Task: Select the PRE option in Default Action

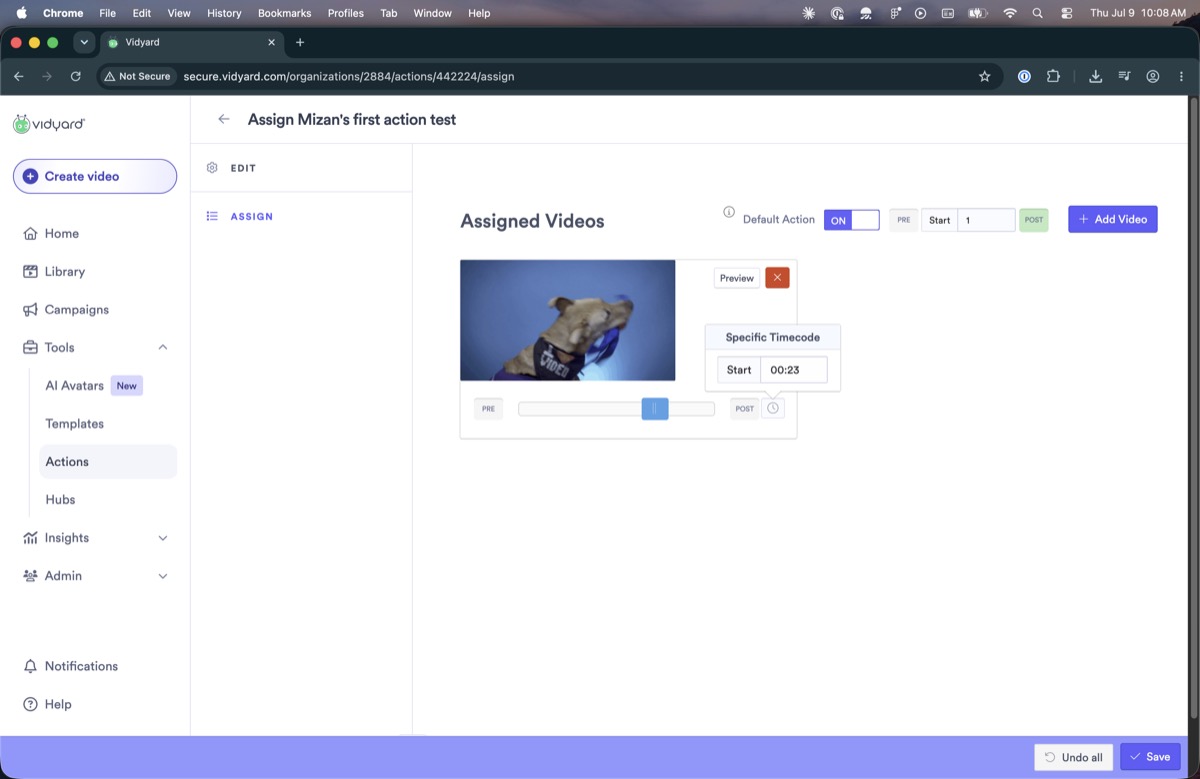Action: tap(903, 220)
